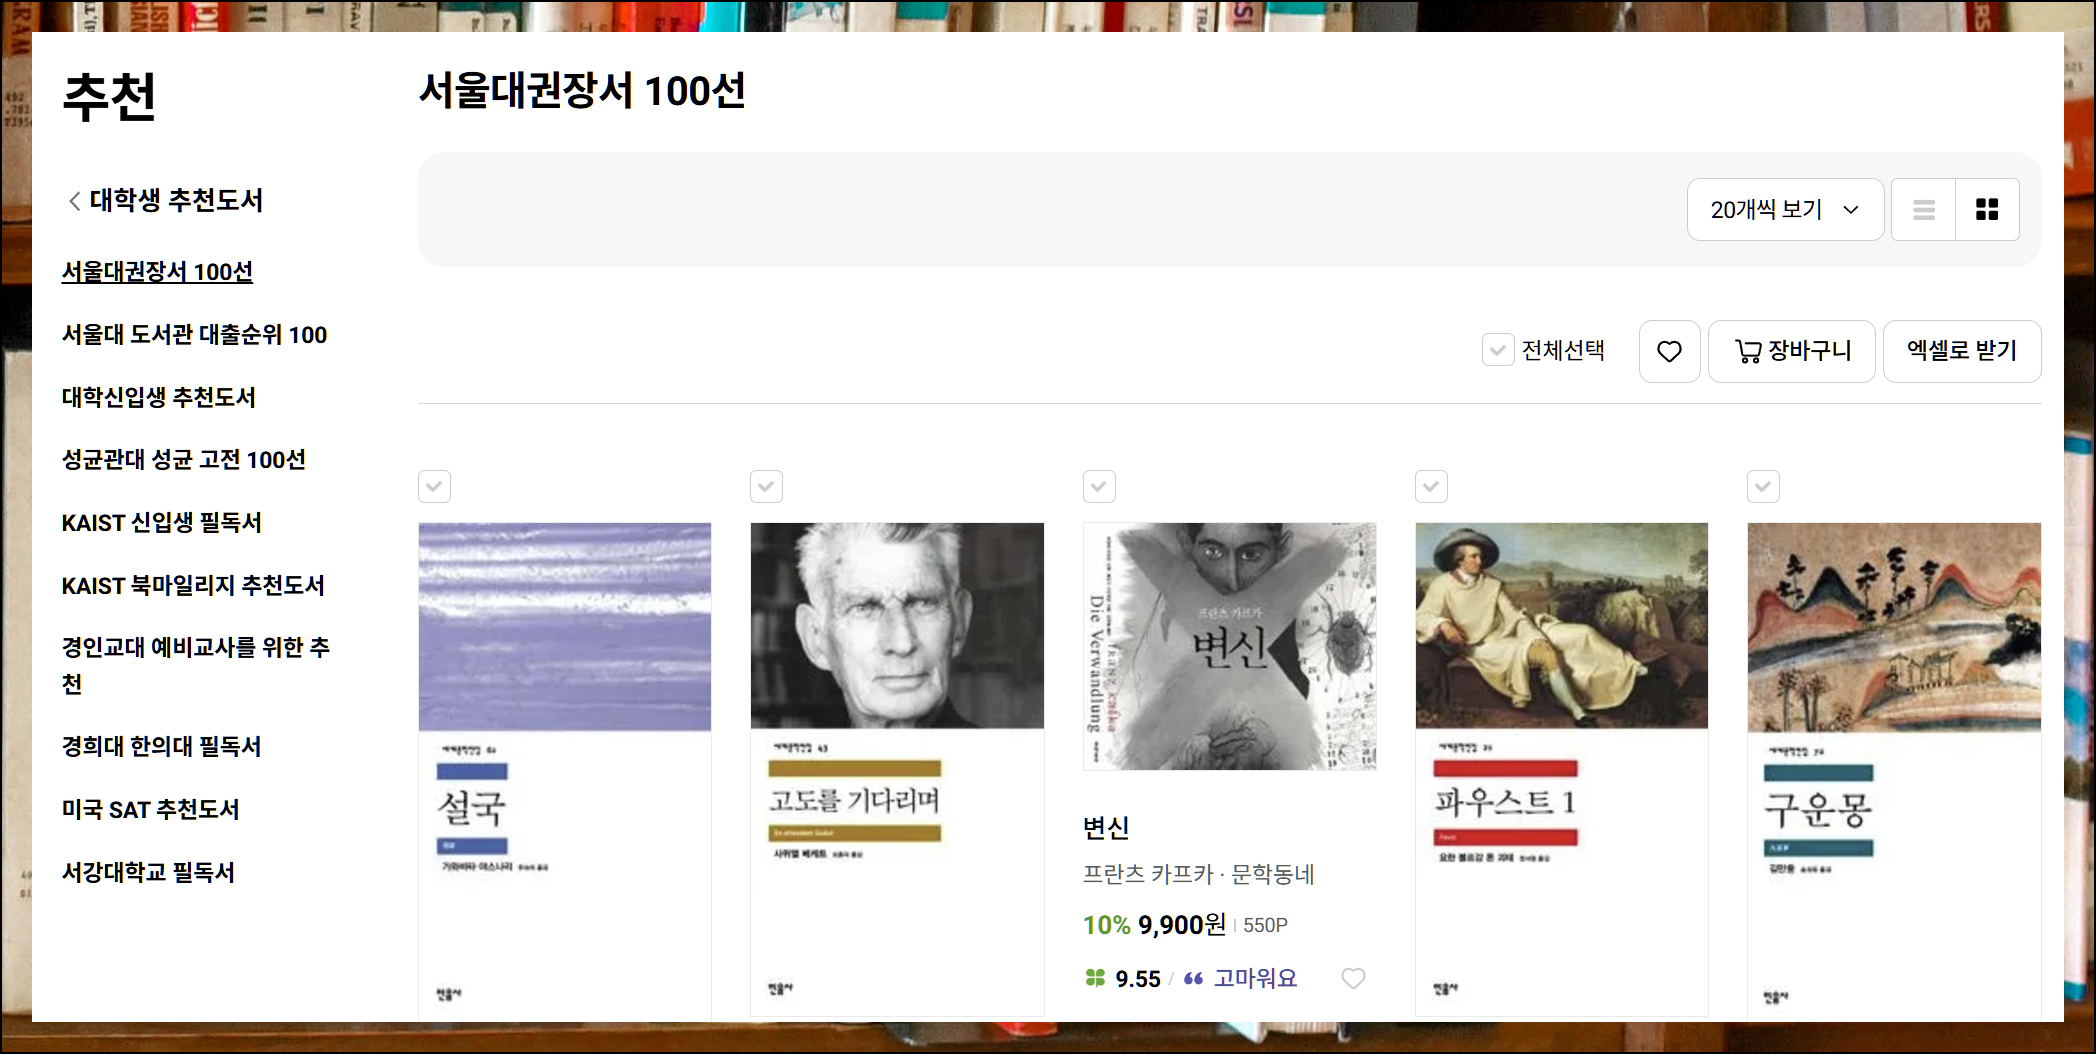2096x1054 pixels.
Task: Open KAIST 북마일리지 추천도서 list
Action: (x=193, y=586)
